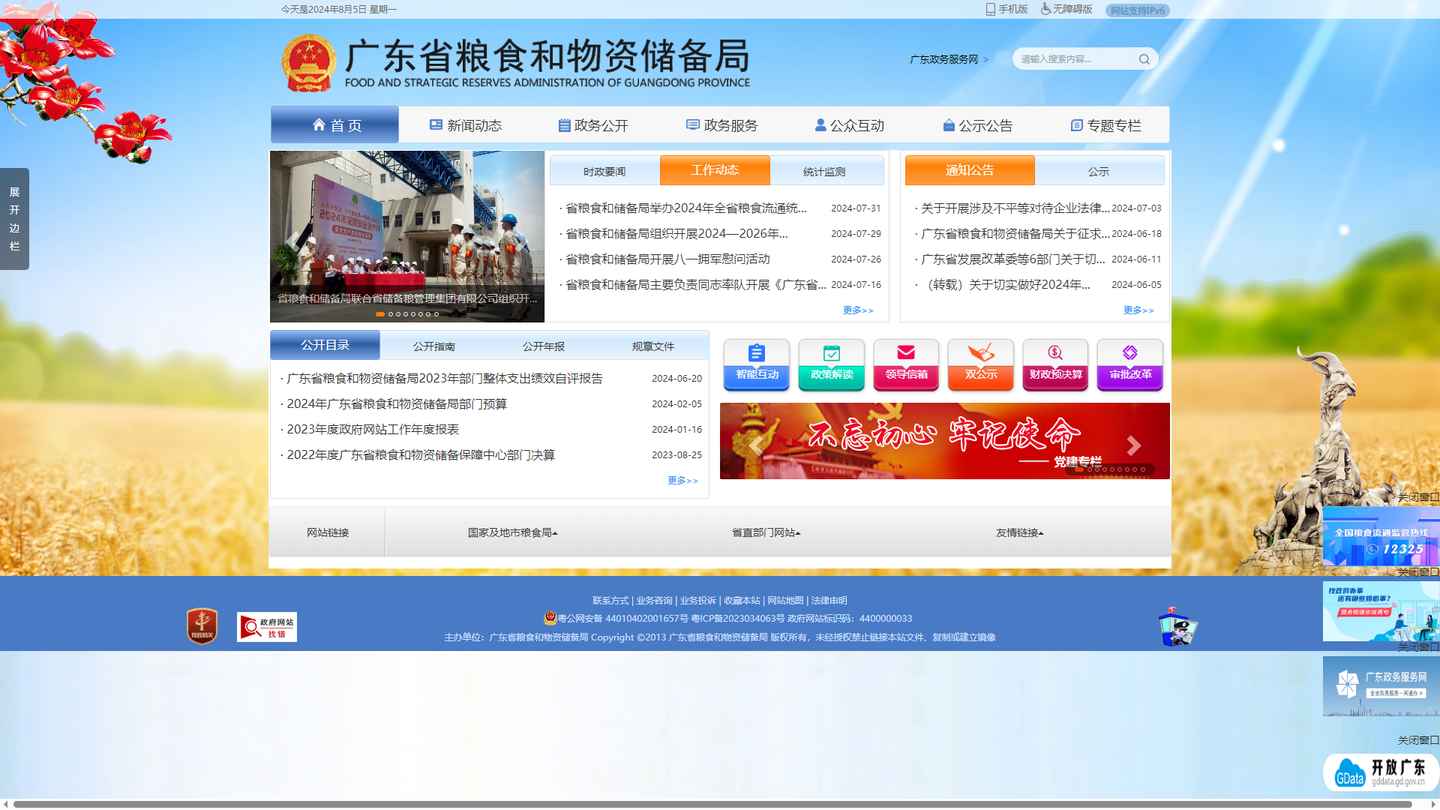Open the 12325 hotline floating banner
Screen dimensions: 1440x810
click(1381, 536)
